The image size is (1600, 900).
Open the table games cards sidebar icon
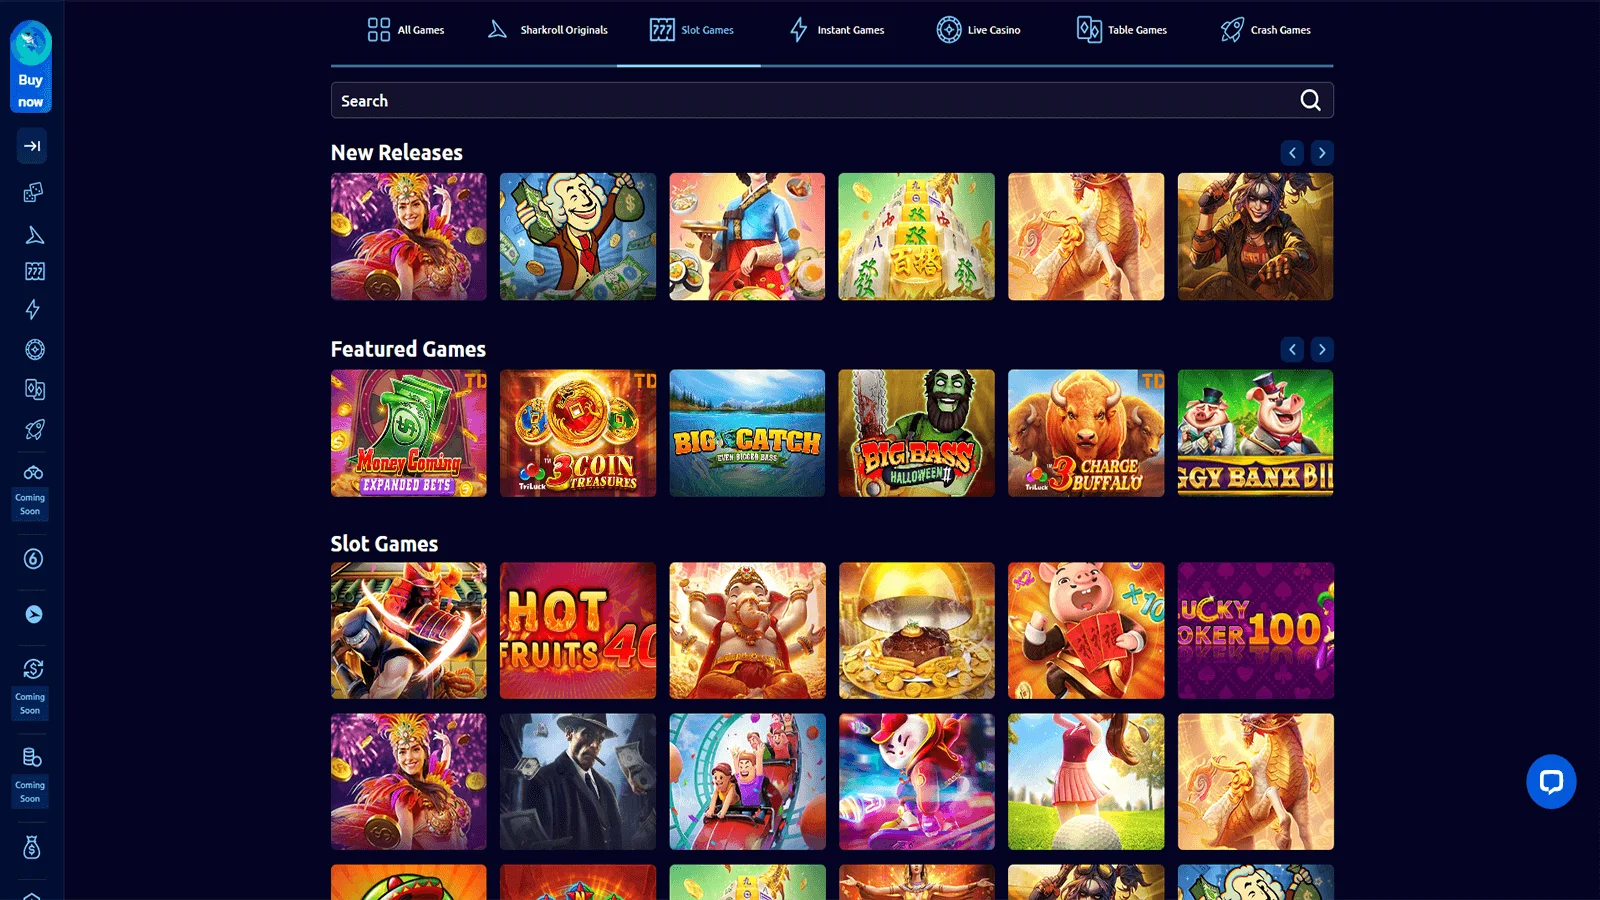coord(35,389)
